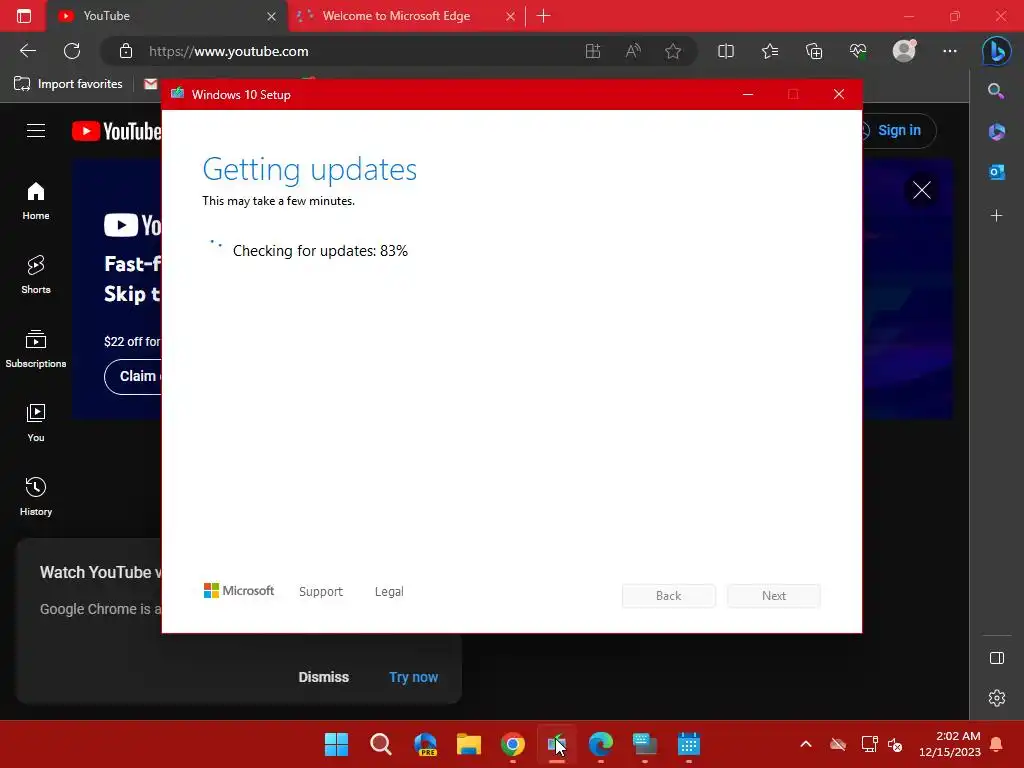Screen dimensions: 1024x768
Task: Open YouTube Shorts in sidebar
Action: [x=36, y=275]
